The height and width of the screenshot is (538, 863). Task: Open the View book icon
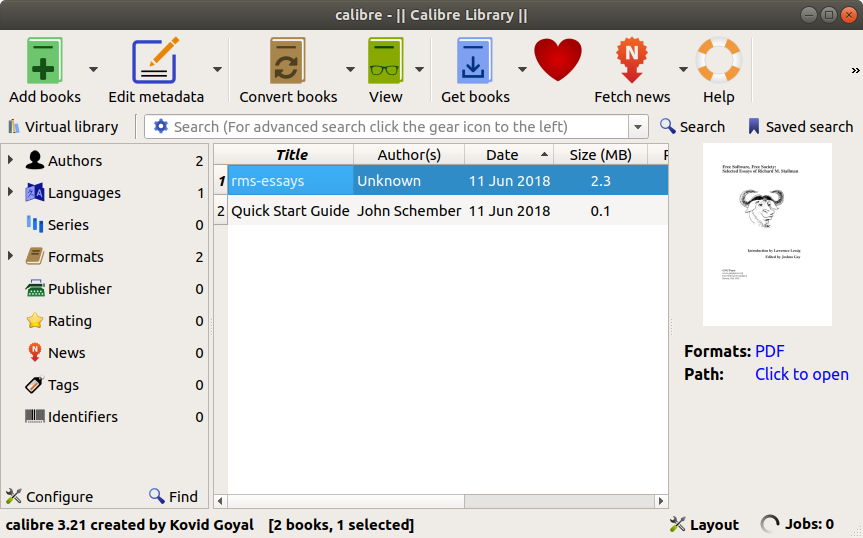coord(385,61)
